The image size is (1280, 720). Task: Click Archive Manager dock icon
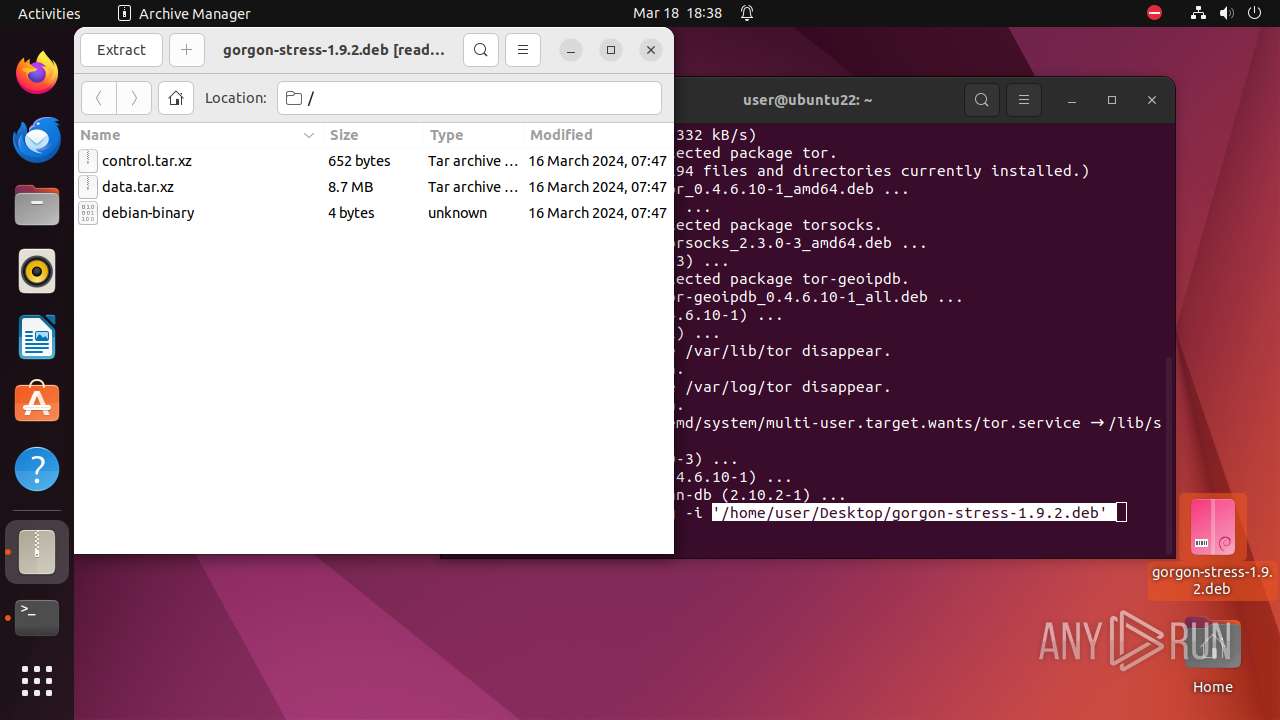pos(37,552)
